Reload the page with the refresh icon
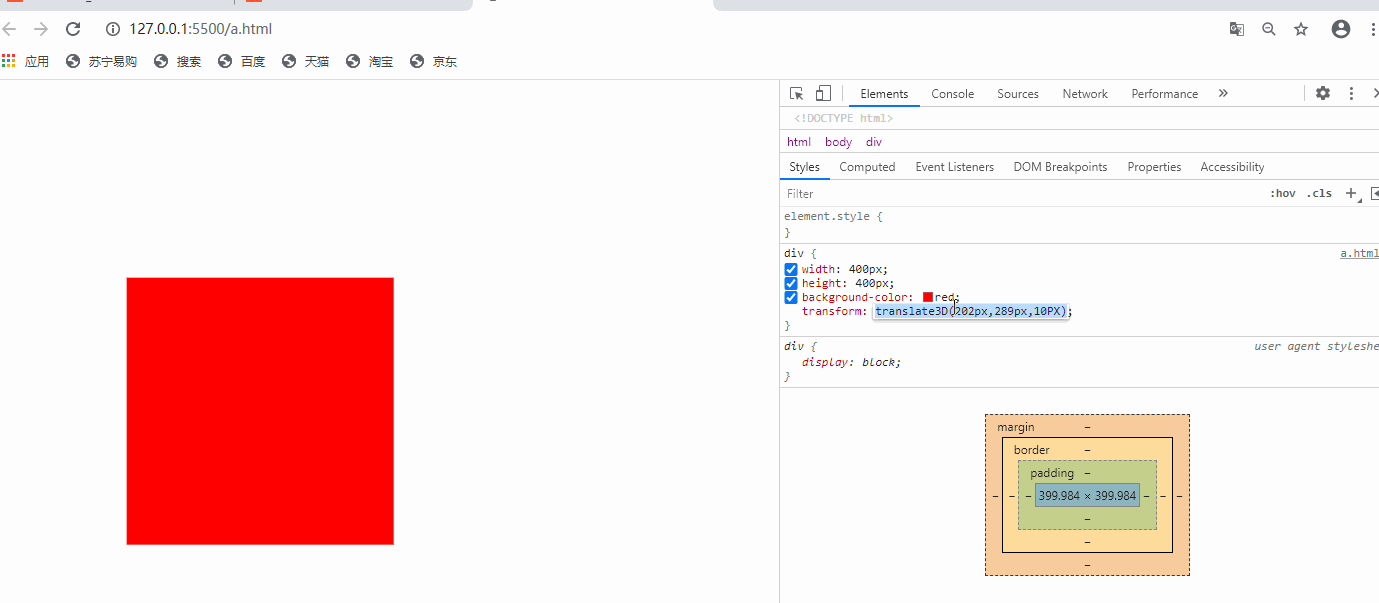This screenshot has width=1379, height=603. pyautogui.click(x=72, y=29)
